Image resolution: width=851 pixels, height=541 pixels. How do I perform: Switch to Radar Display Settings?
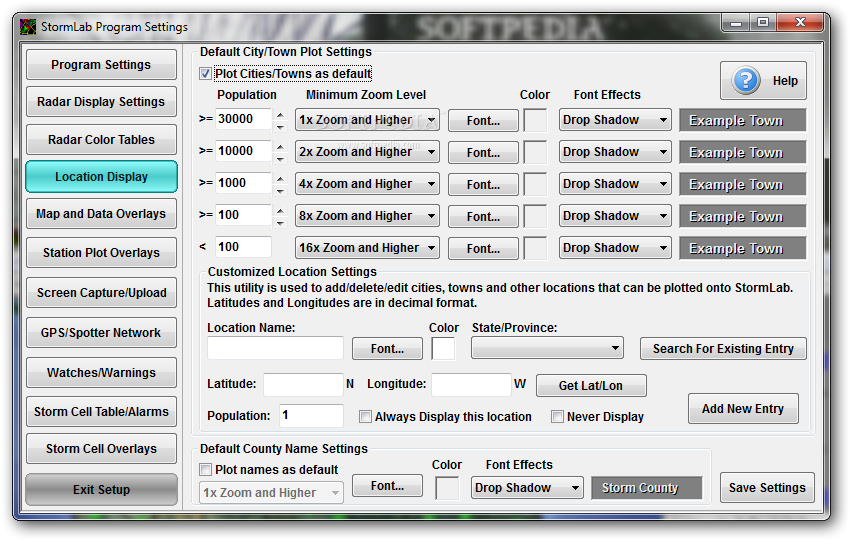(x=101, y=101)
